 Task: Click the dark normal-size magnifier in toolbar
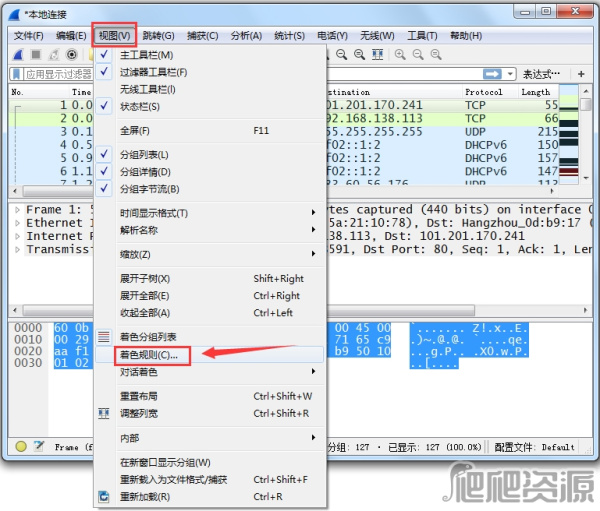pos(359,55)
